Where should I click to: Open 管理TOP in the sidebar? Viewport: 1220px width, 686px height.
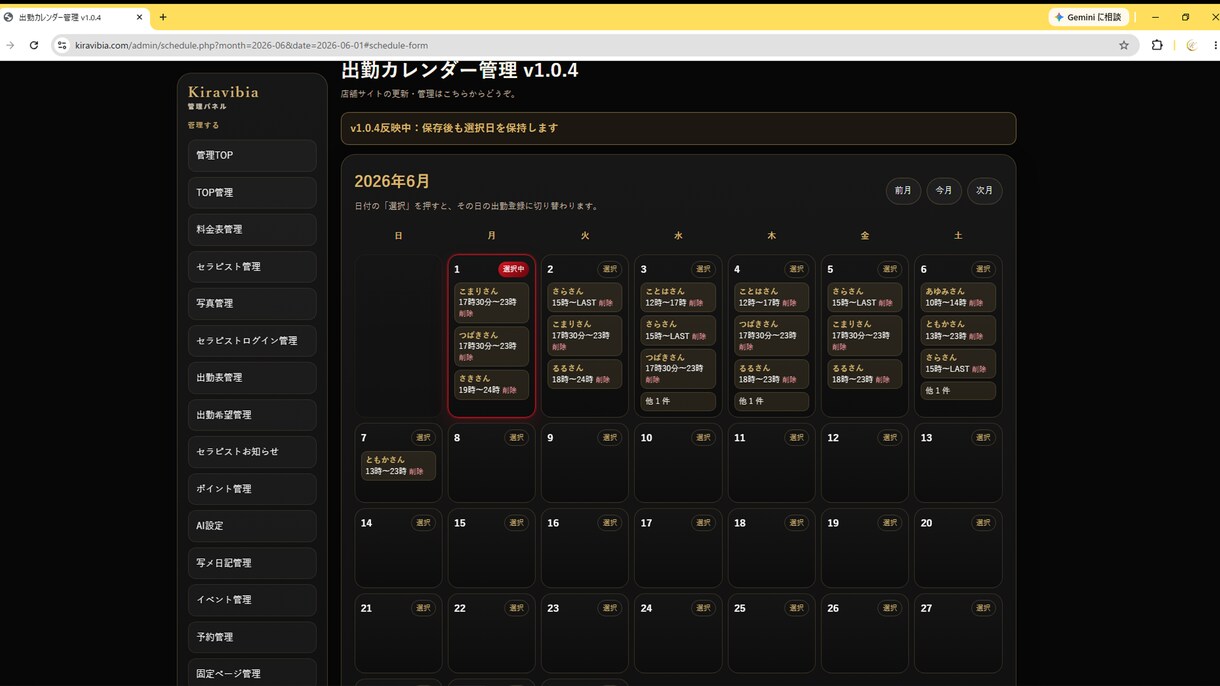pyautogui.click(x=252, y=155)
